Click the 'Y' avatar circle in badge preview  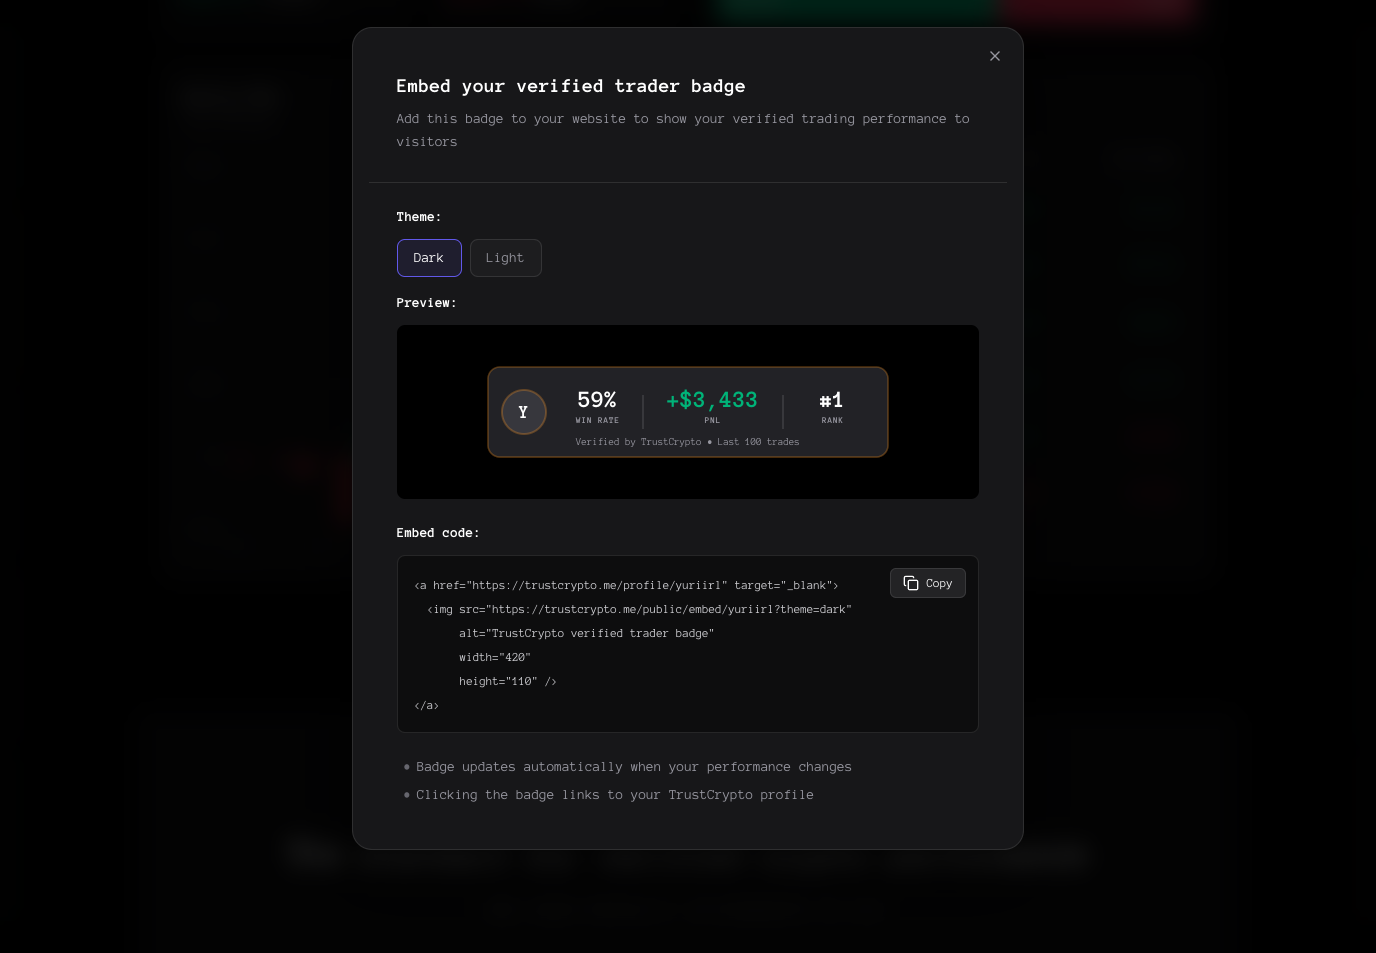pyautogui.click(x=524, y=412)
